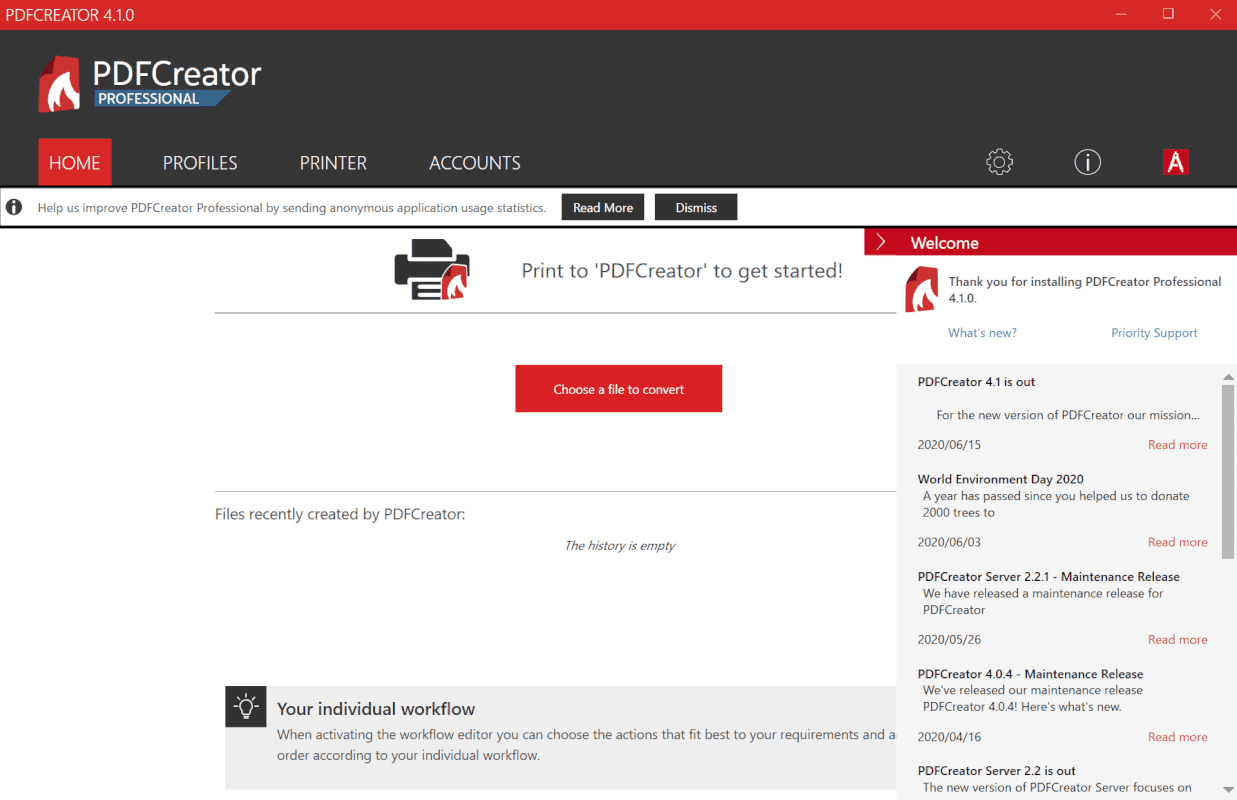Image resolution: width=1237 pixels, height=800 pixels.
Task: Click Choose a file to convert
Action: click(619, 389)
